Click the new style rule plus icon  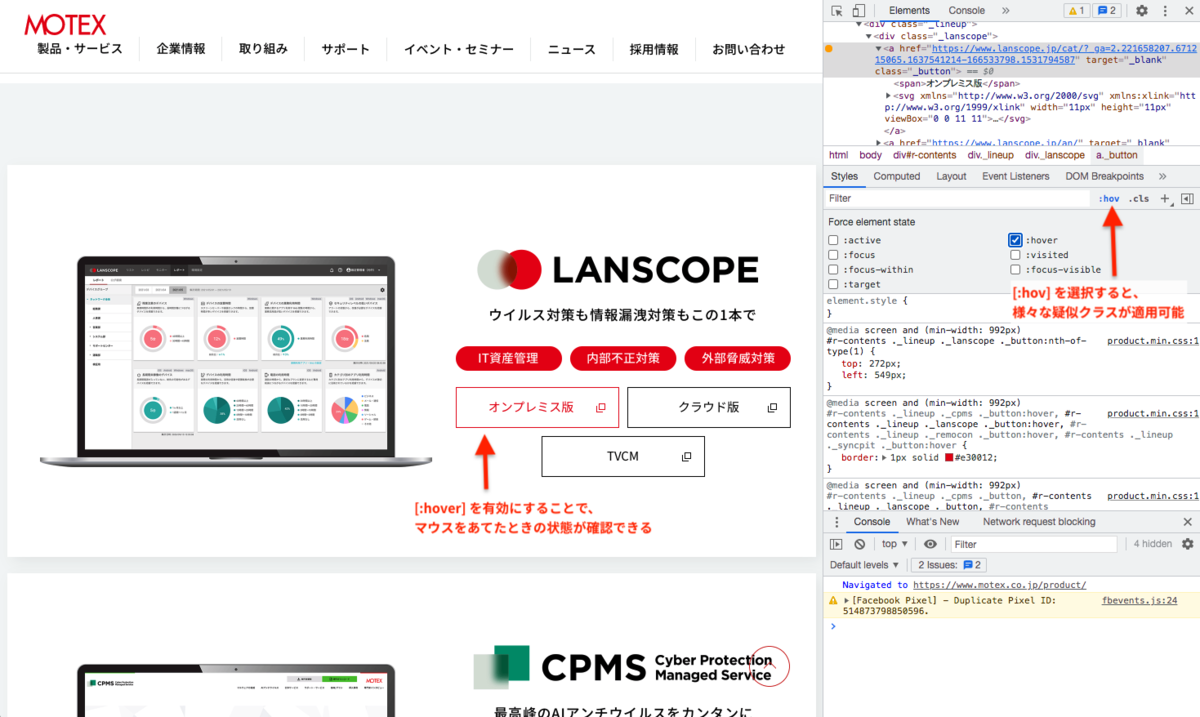click(1165, 199)
